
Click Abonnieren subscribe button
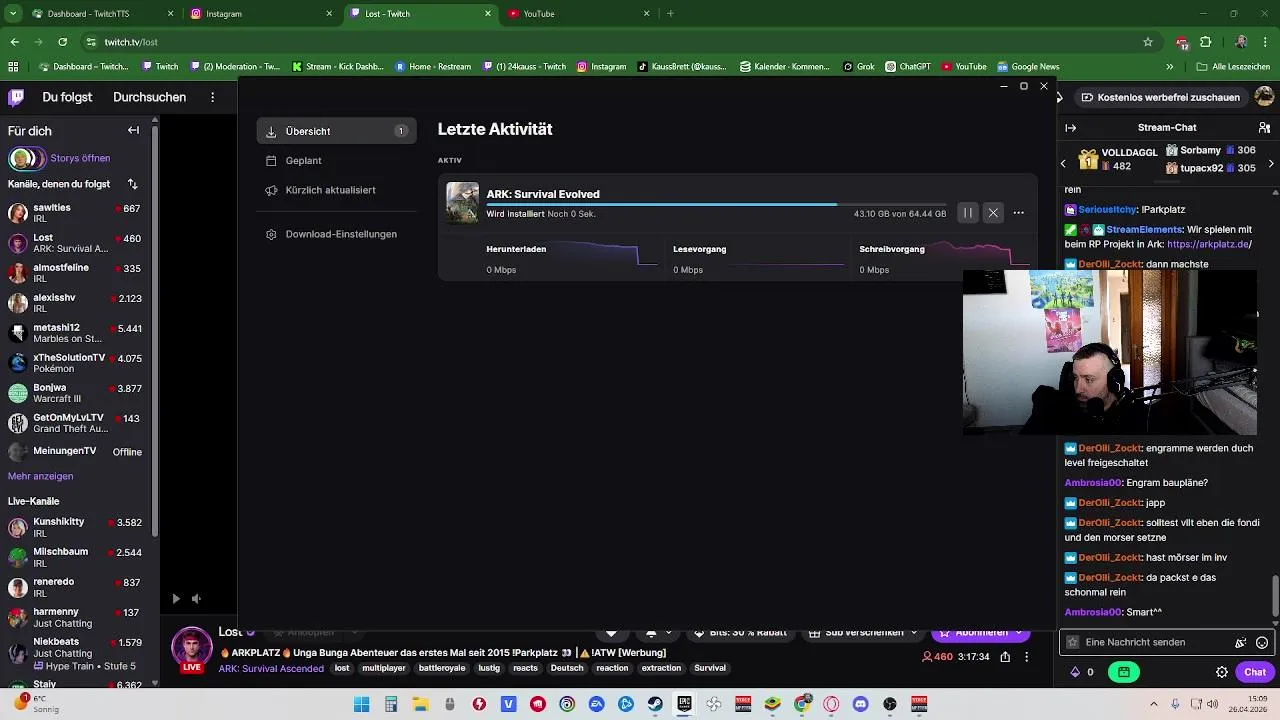pos(980,633)
